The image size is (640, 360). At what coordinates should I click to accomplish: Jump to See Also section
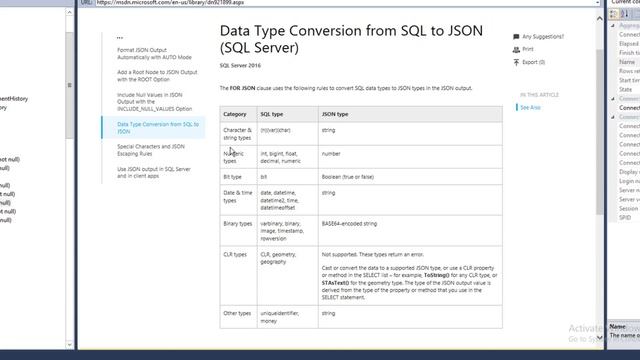[x=530, y=107]
